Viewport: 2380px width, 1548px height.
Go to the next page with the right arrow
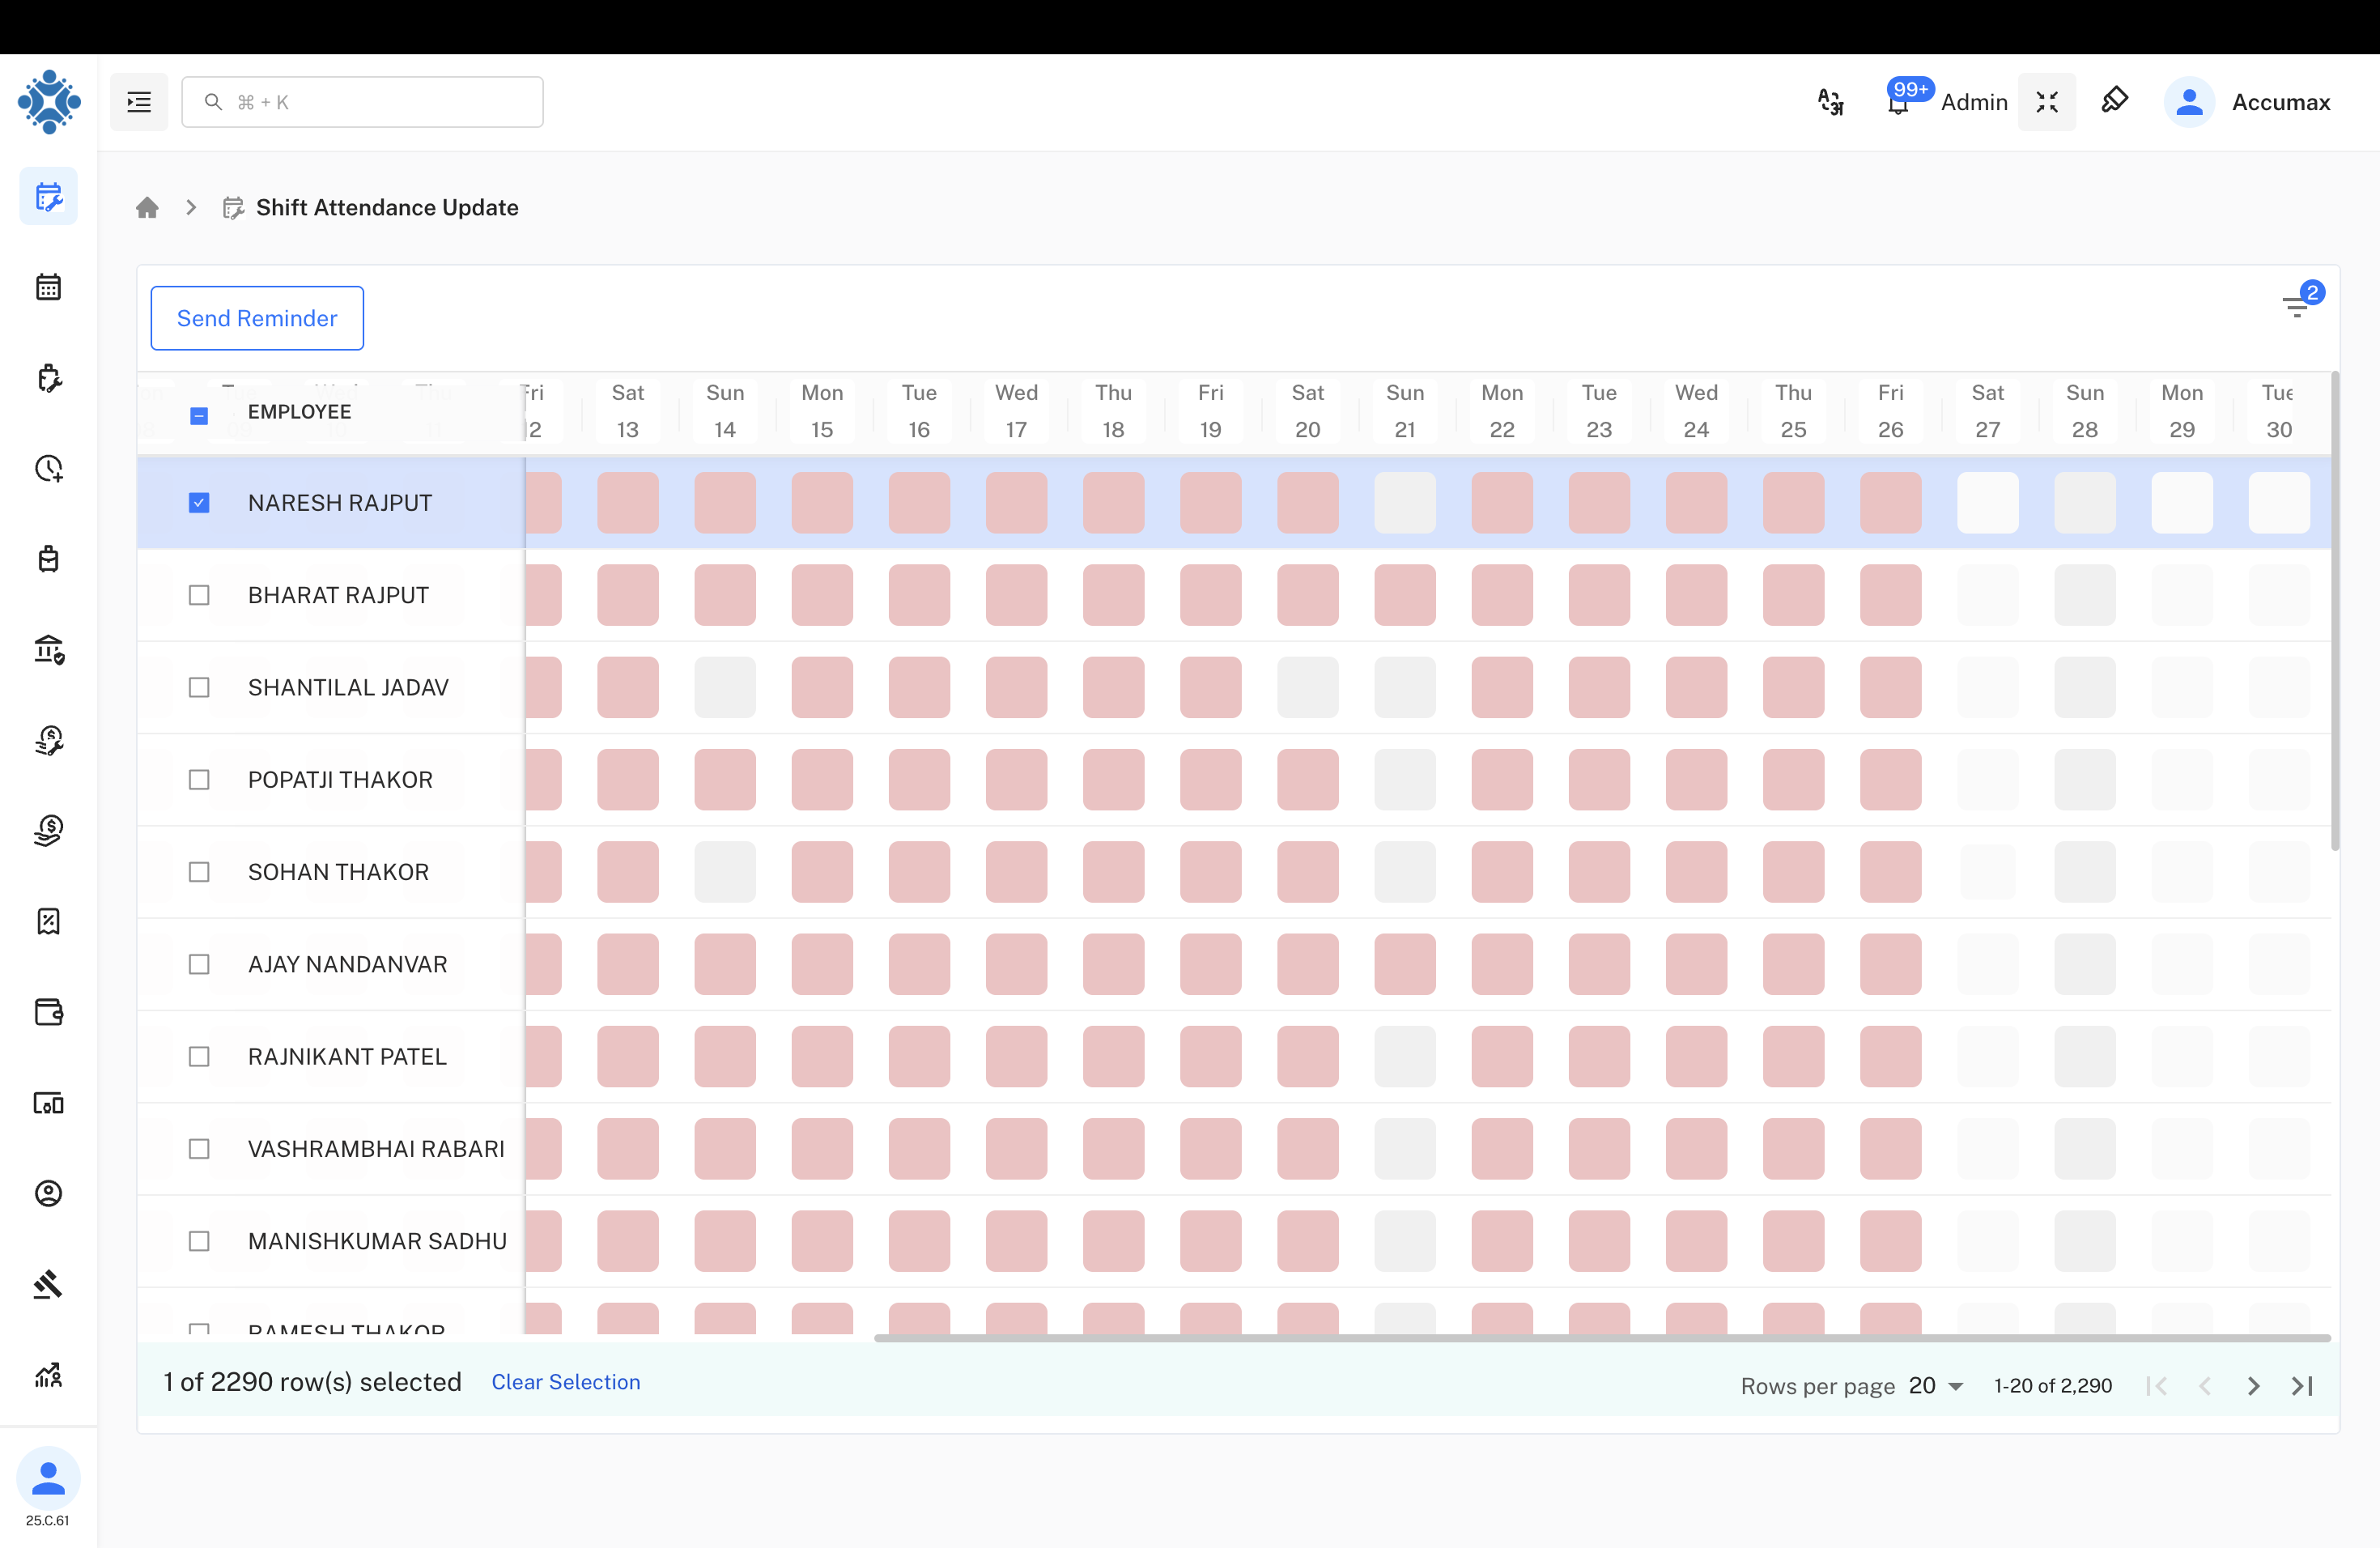tap(2253, 1385)
